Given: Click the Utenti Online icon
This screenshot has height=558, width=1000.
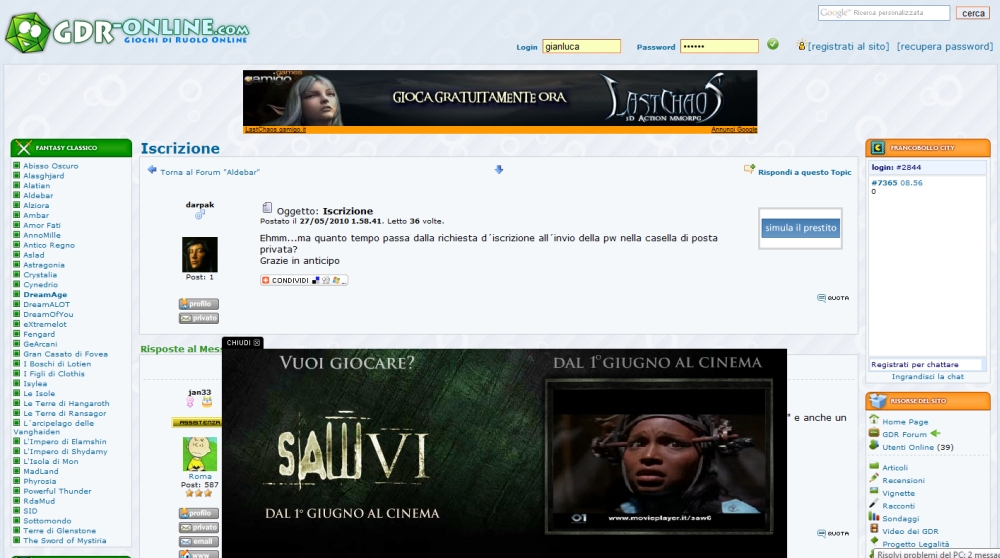Looking at the screenshot, I should click(x=874, y=445).
